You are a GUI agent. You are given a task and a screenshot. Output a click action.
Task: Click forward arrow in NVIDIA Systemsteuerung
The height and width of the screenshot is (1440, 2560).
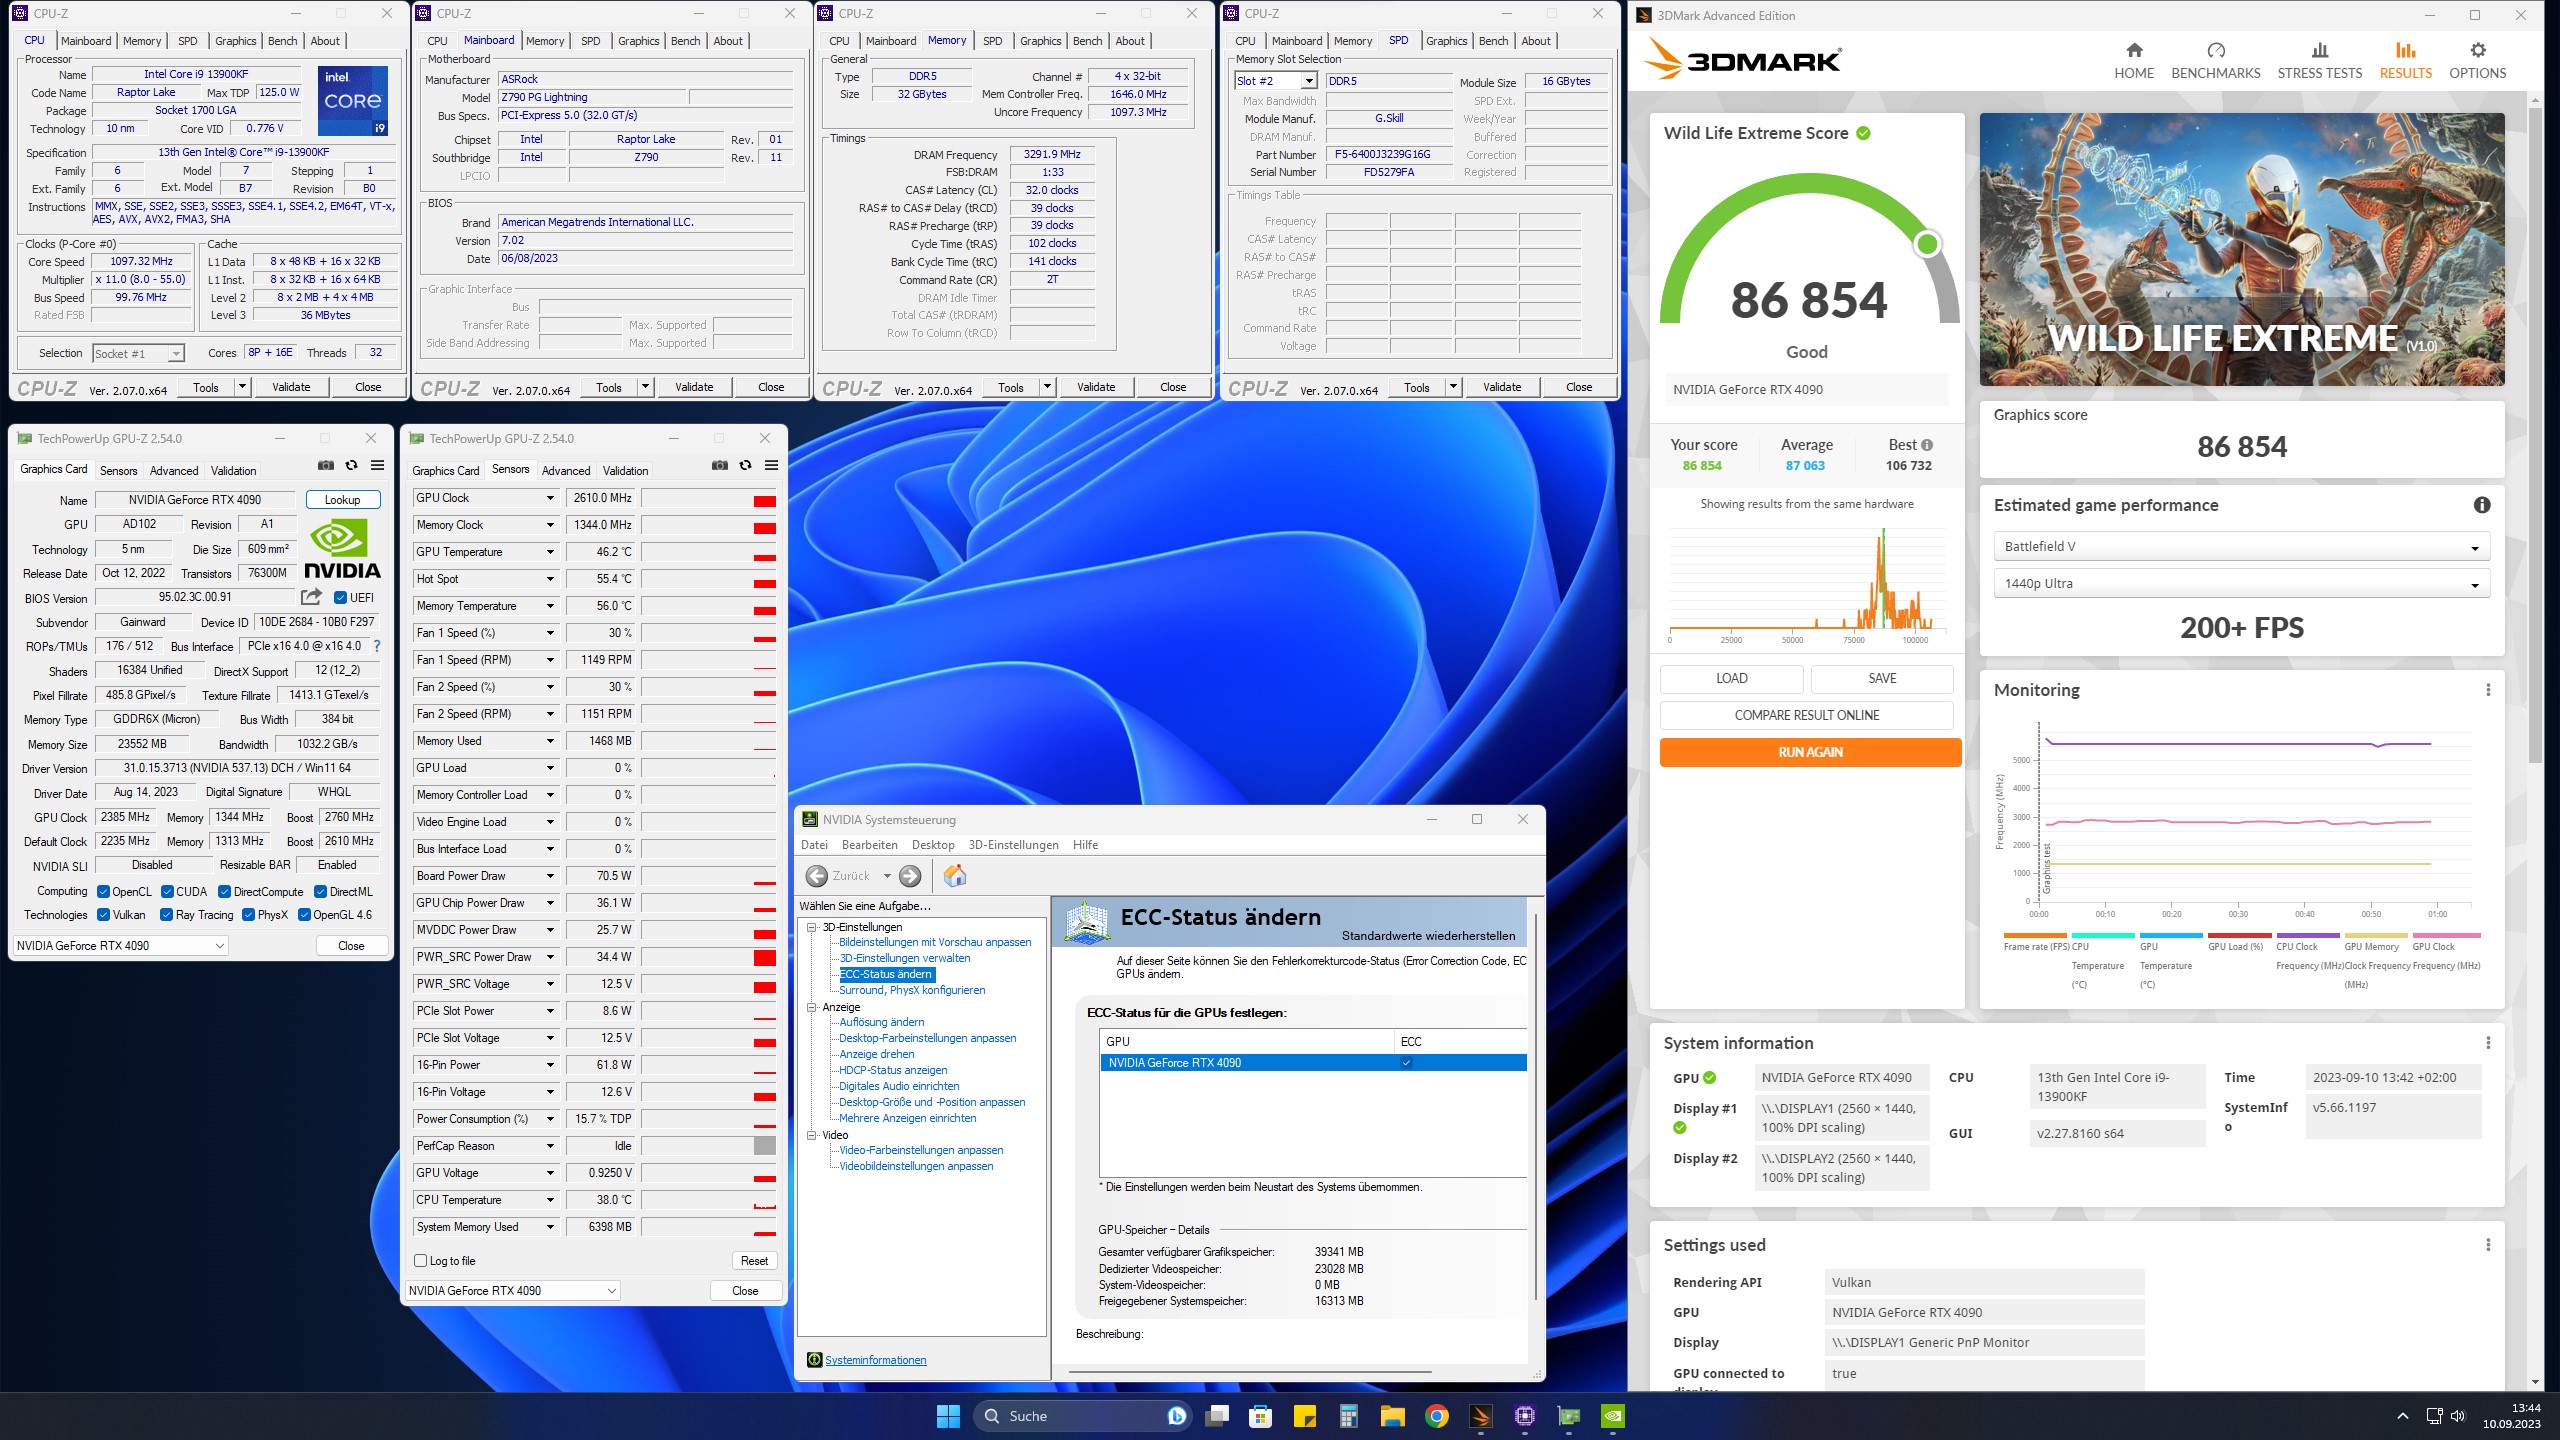pos(910,876)
